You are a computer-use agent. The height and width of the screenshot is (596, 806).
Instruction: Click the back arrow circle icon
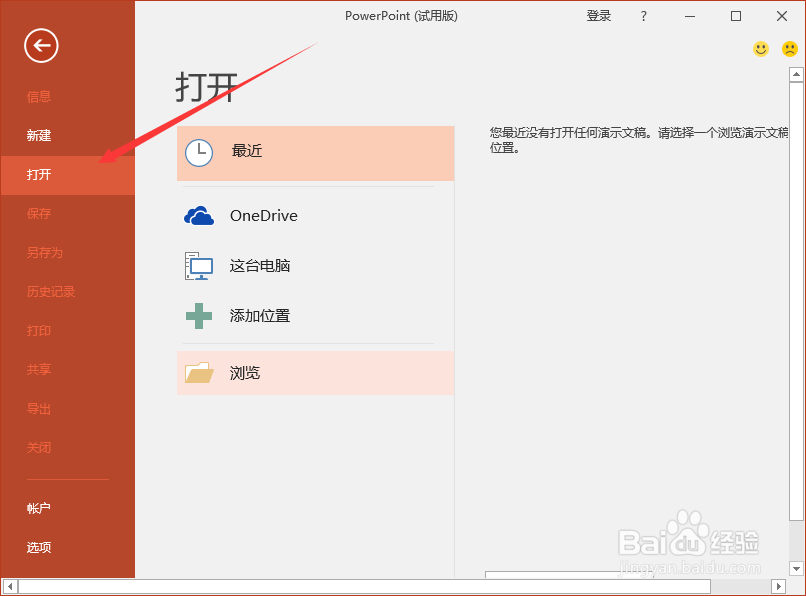click(41, 46)
